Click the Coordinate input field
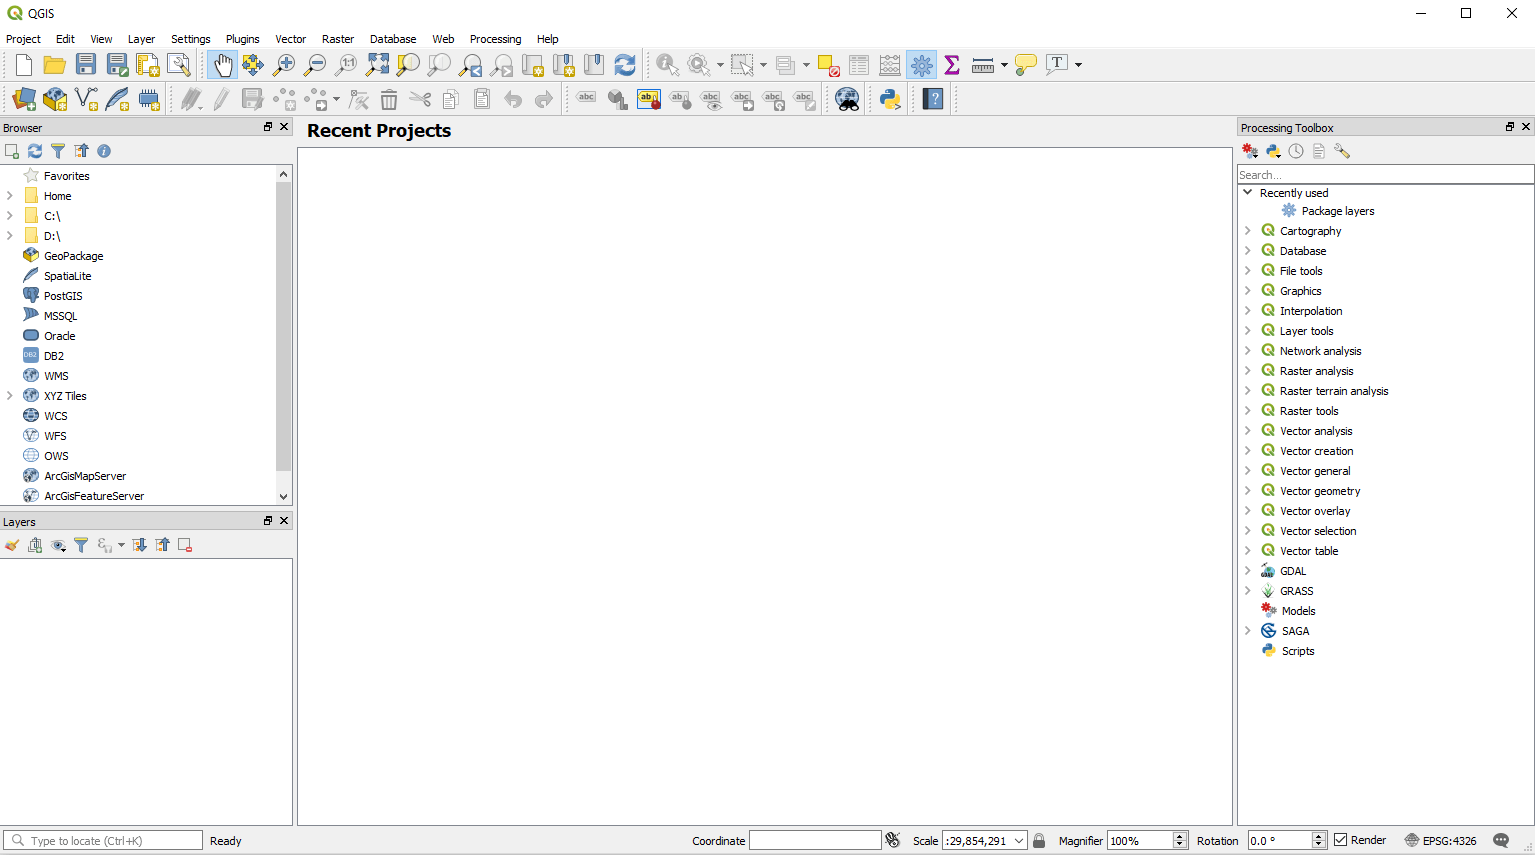 point(815,840)
